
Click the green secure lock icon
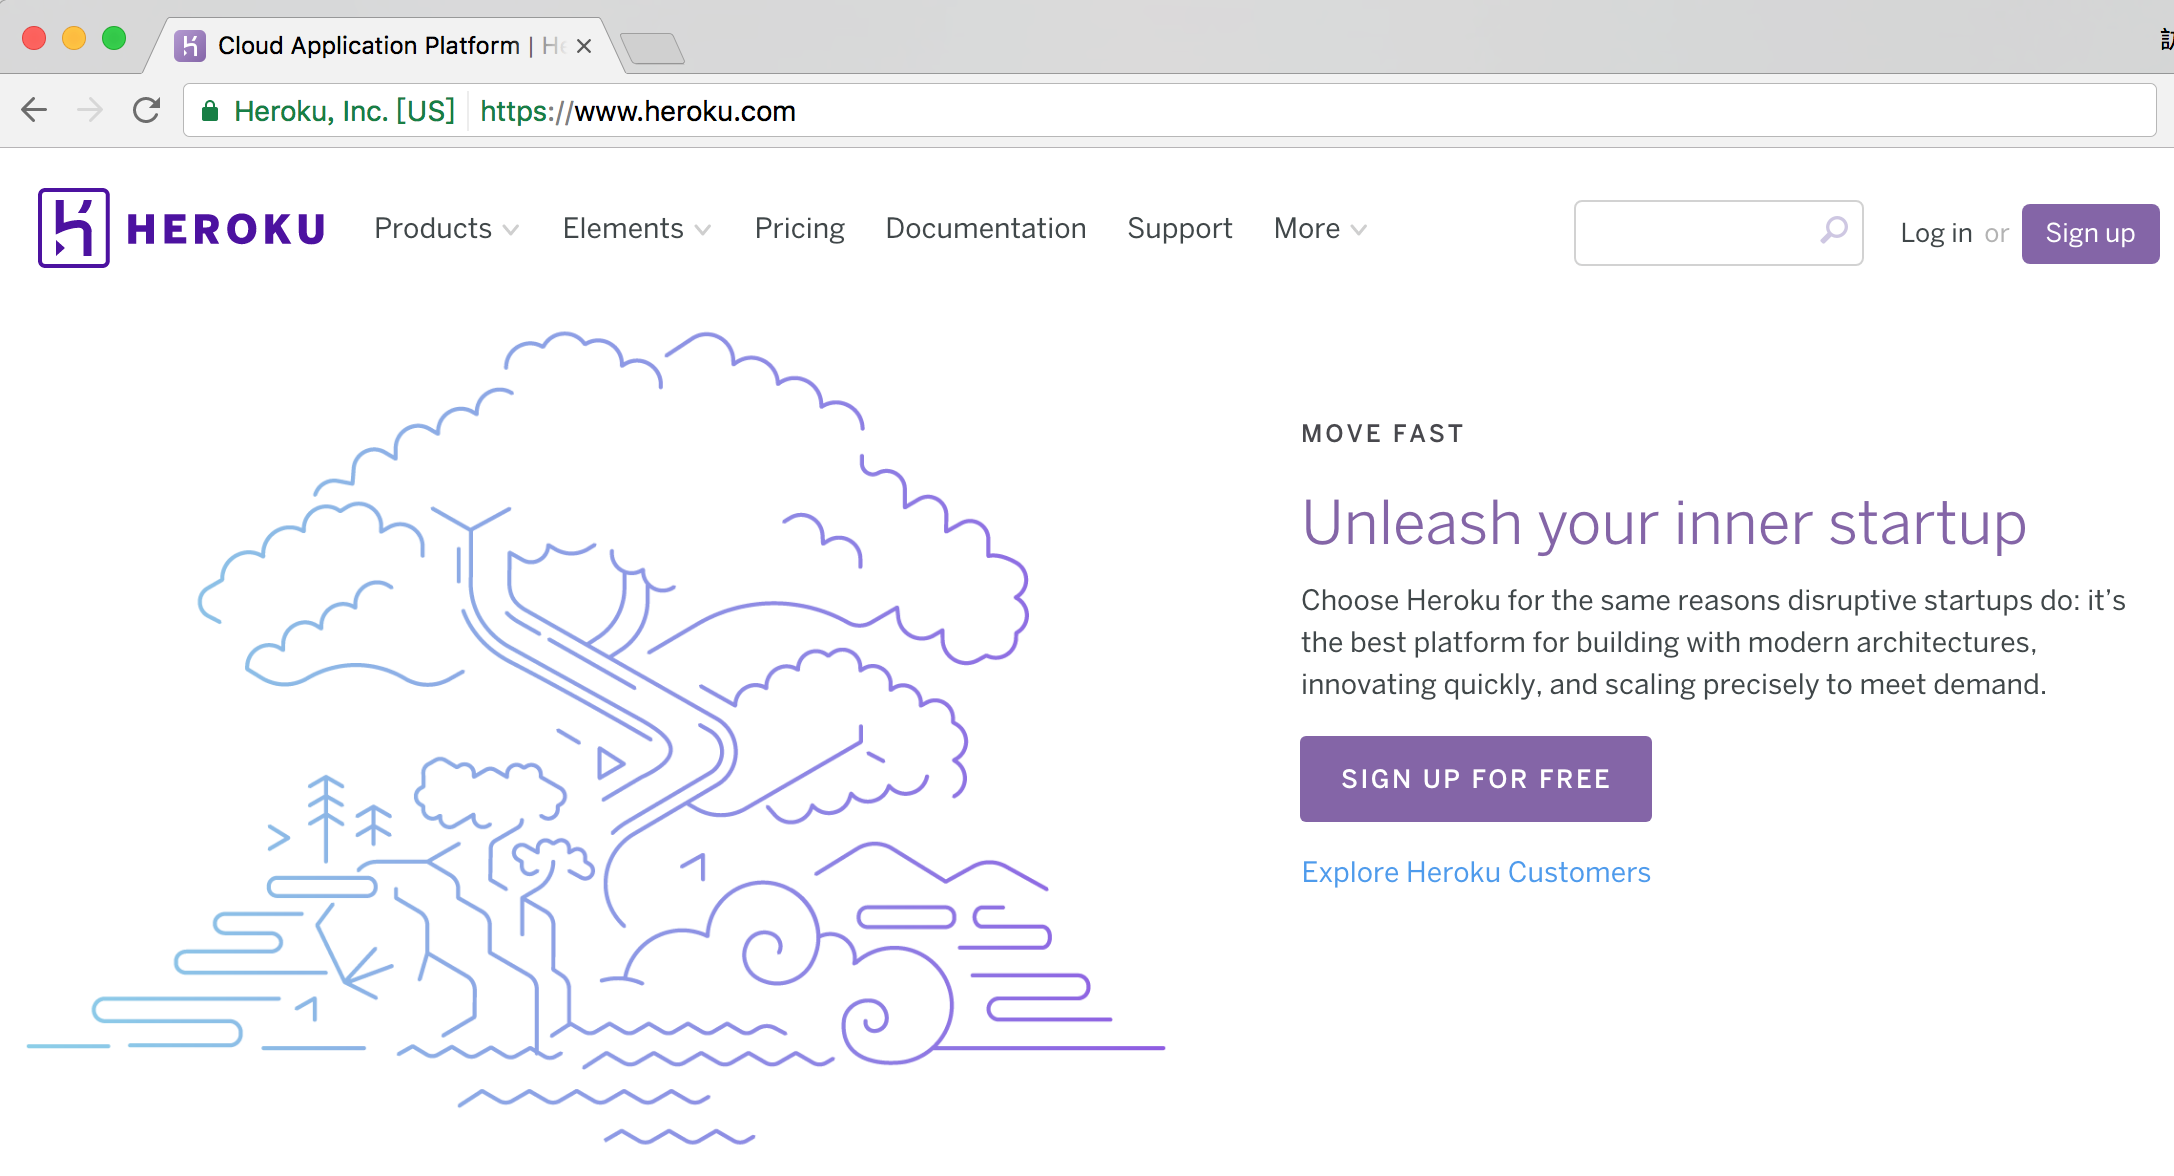click(x=210, y=111)
